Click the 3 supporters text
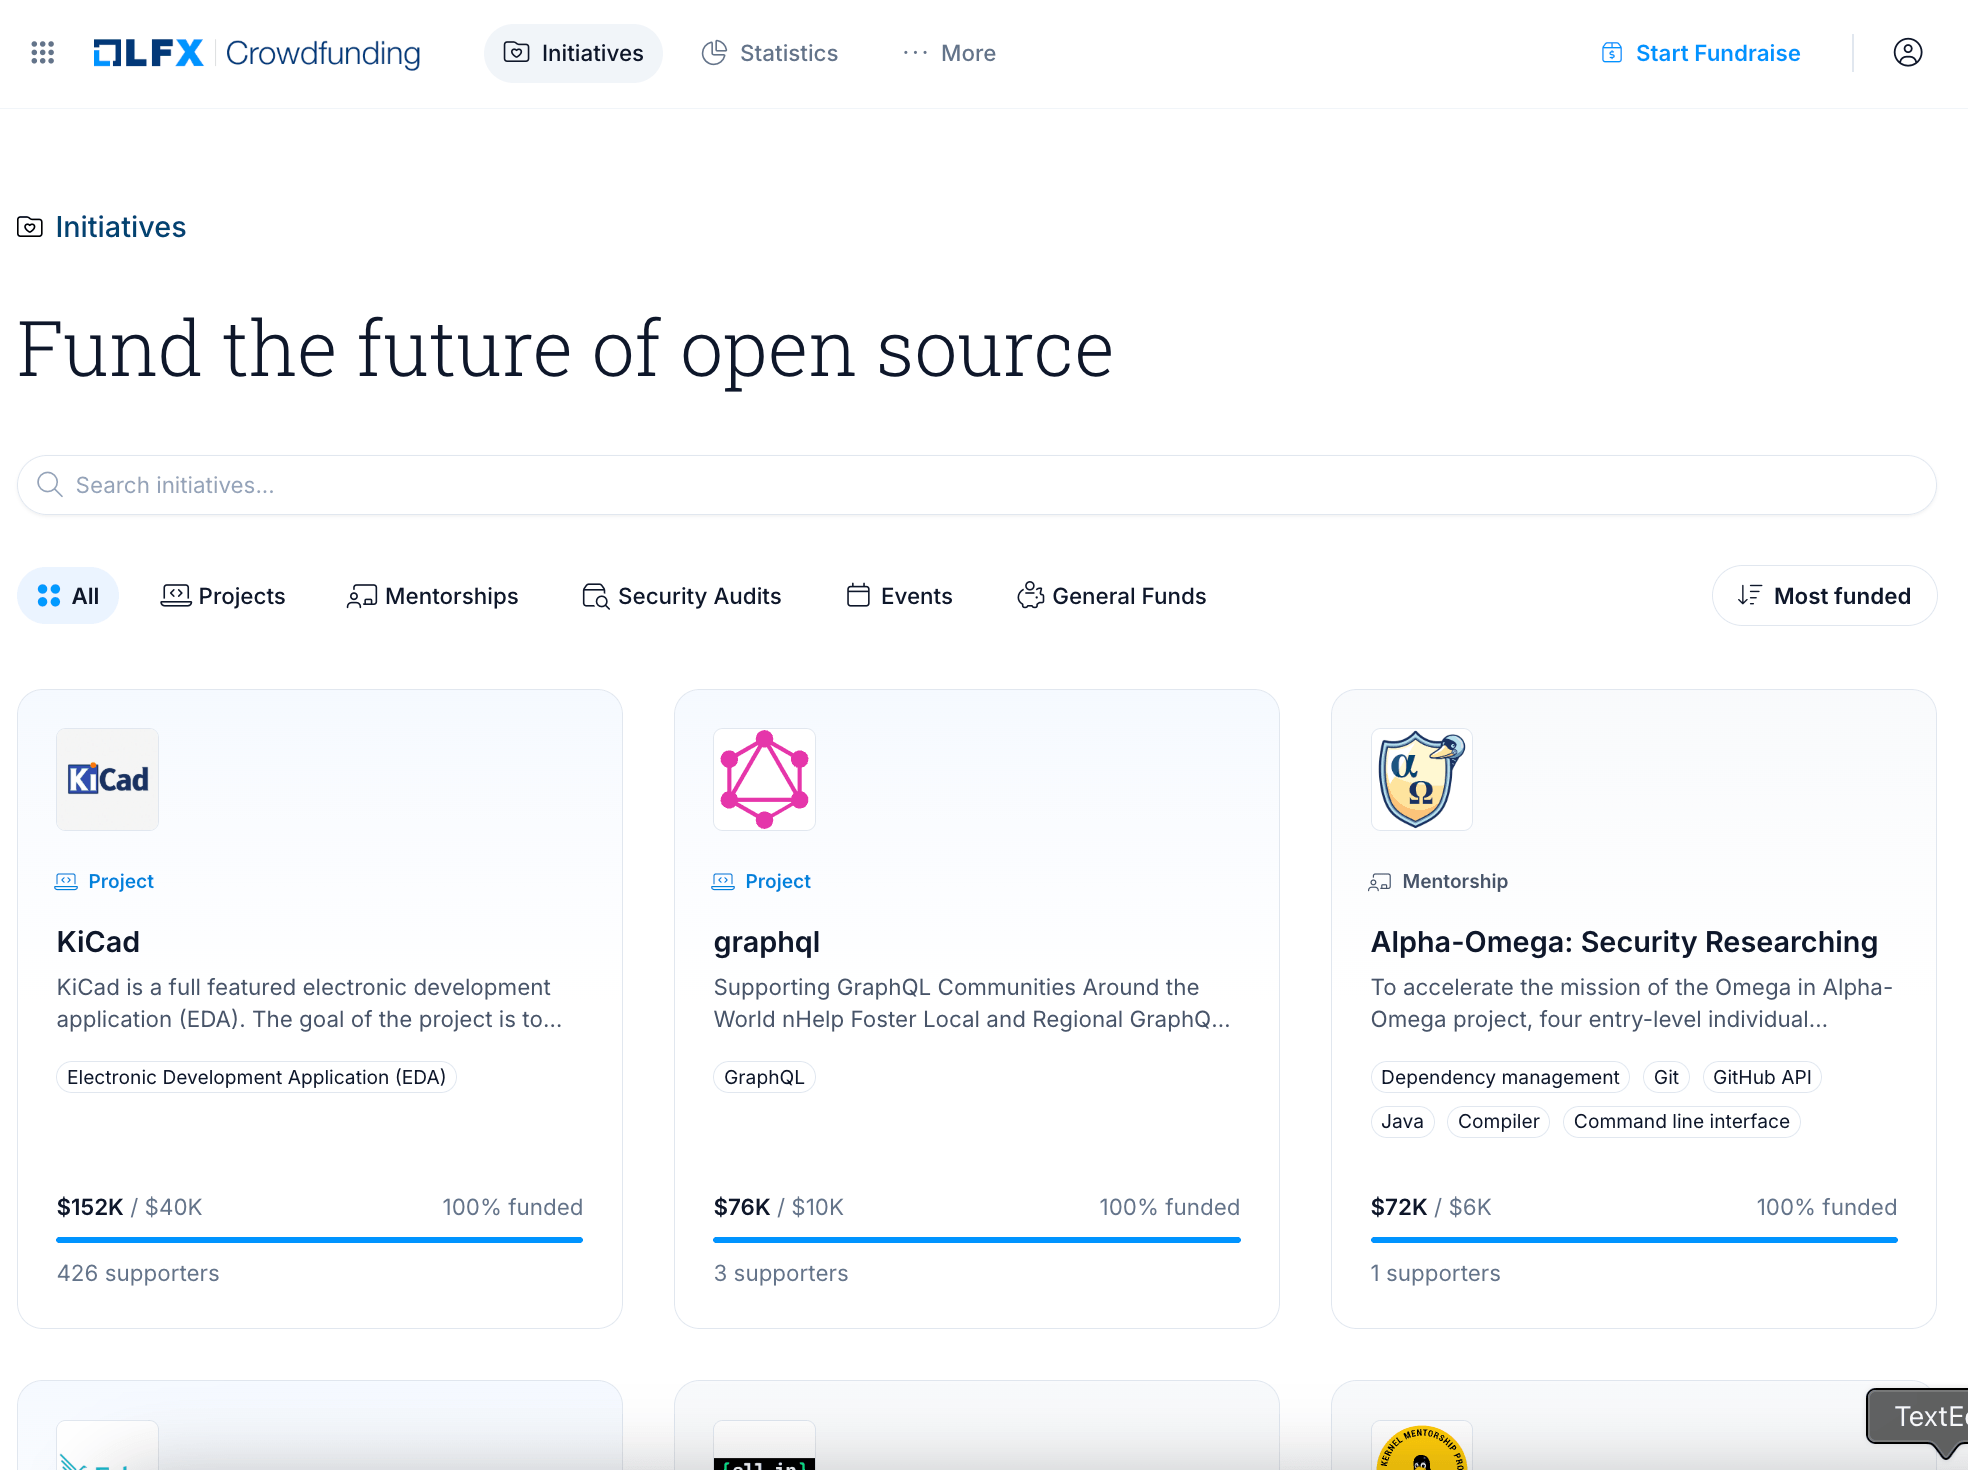1968x1470 pixels. [781, 1273]
